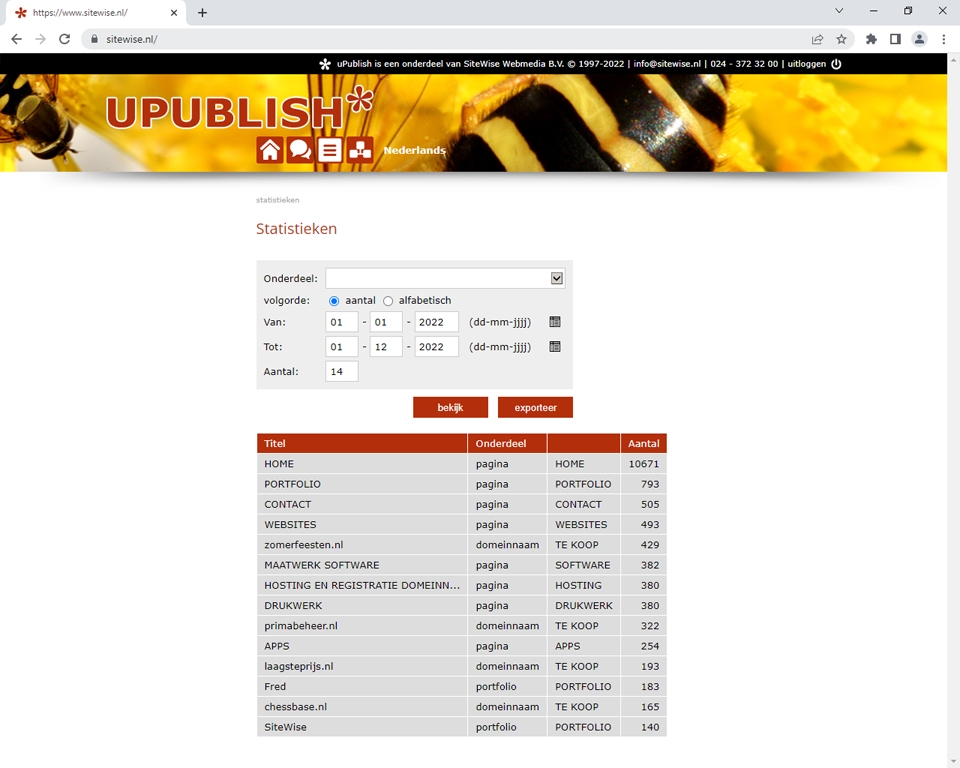This screenshot has width=960, height=768.
Task: Open the sitemap structure icon
Action: pos(360,150)
